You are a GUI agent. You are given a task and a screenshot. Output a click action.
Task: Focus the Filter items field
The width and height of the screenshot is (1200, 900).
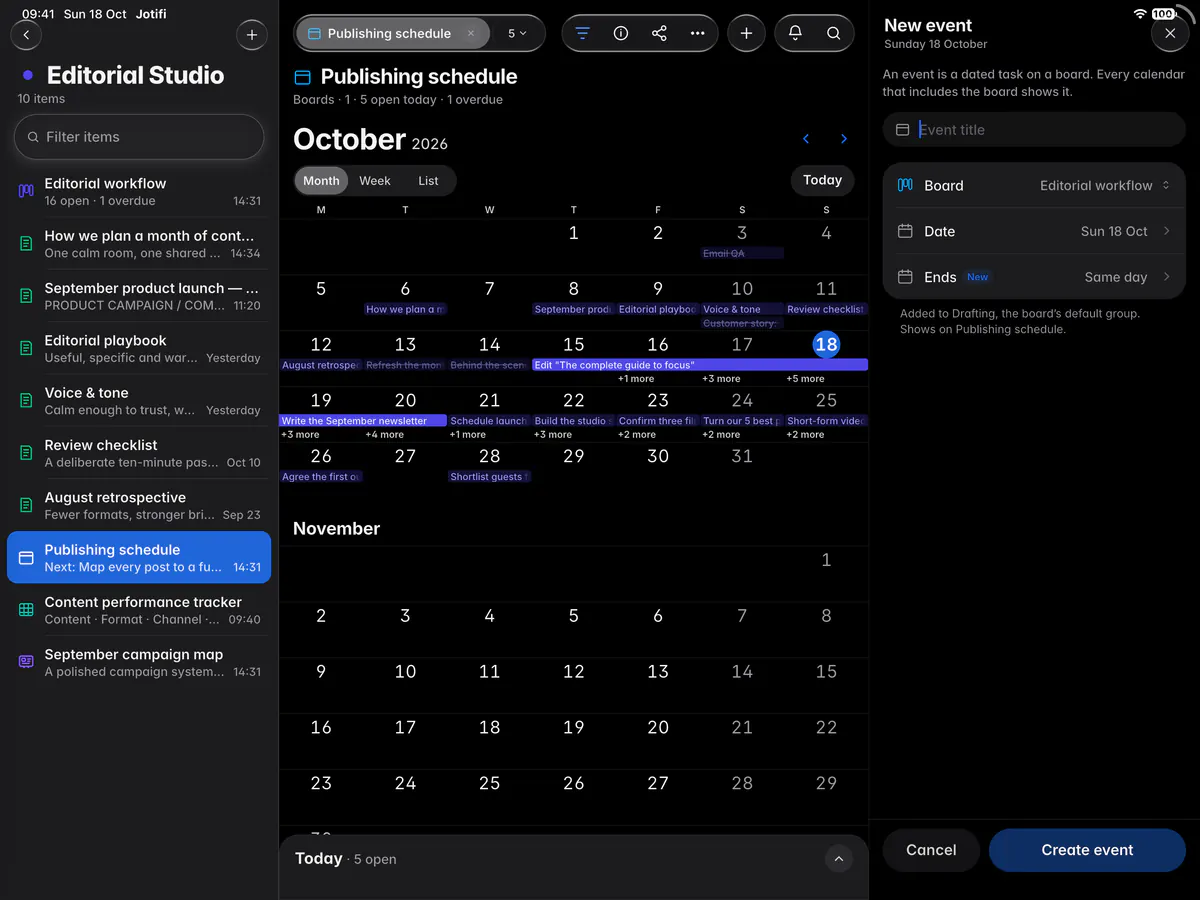[139, 137]
